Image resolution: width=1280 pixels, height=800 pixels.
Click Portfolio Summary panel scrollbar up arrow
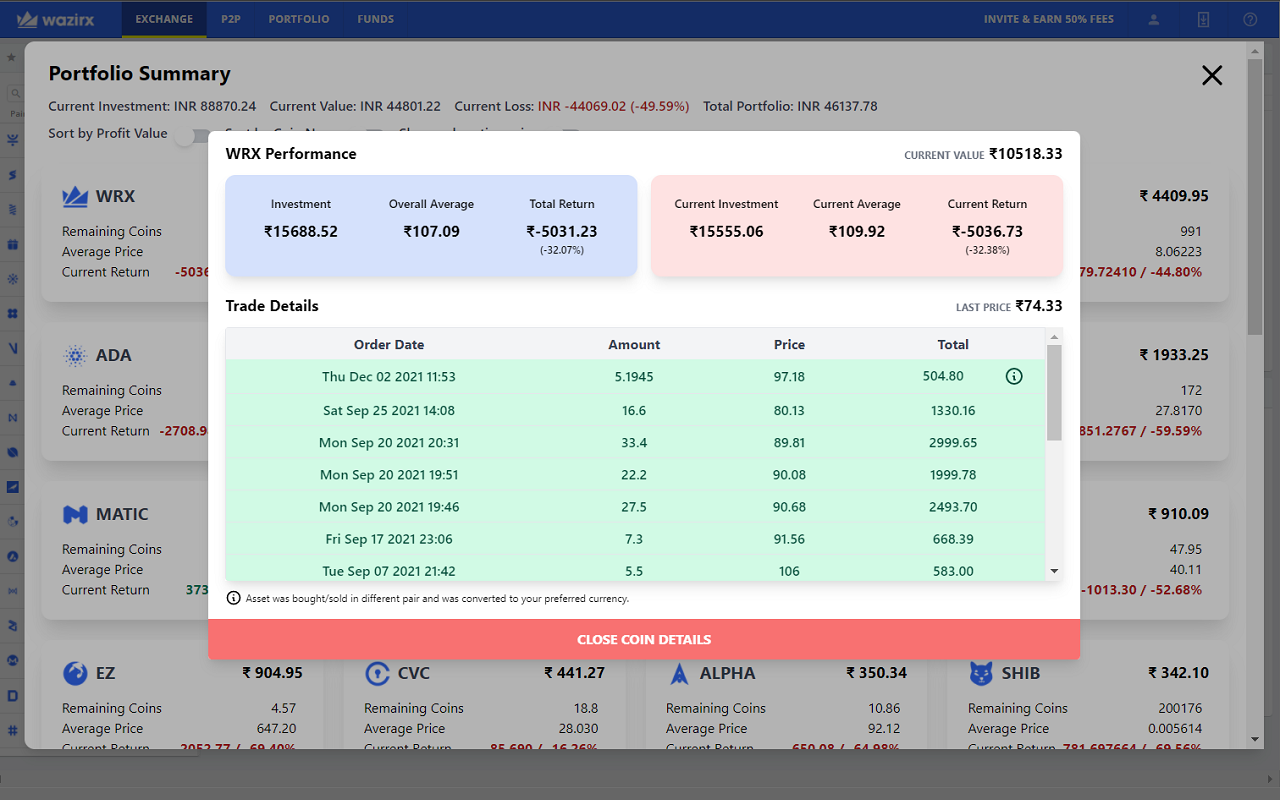coord(1256,50)
